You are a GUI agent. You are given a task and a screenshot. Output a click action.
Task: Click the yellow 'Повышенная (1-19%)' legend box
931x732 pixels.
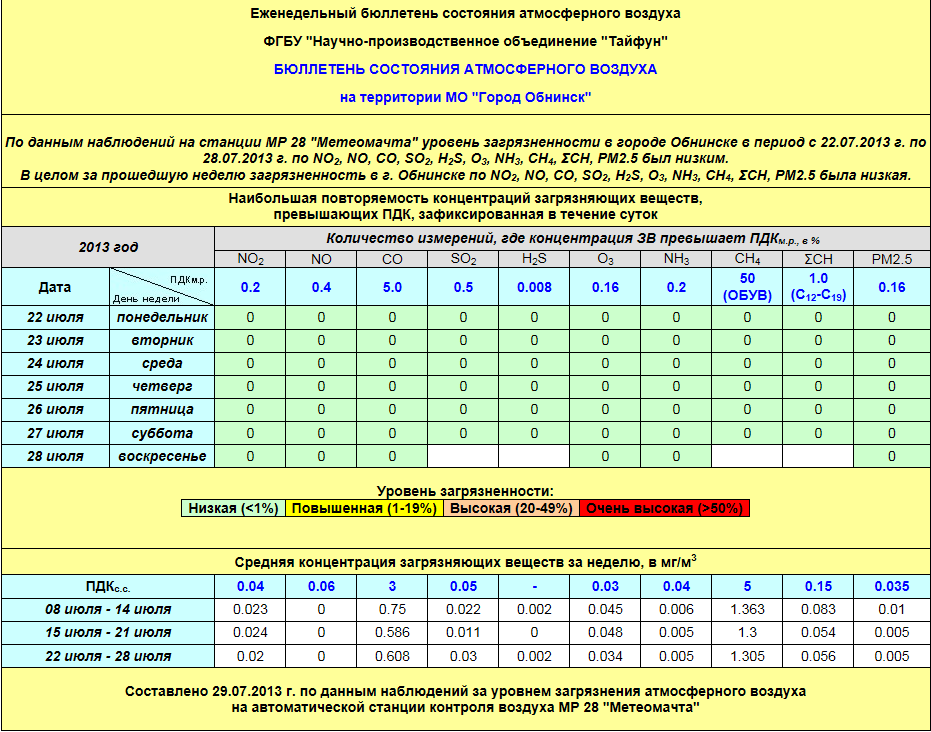point(365,508)
